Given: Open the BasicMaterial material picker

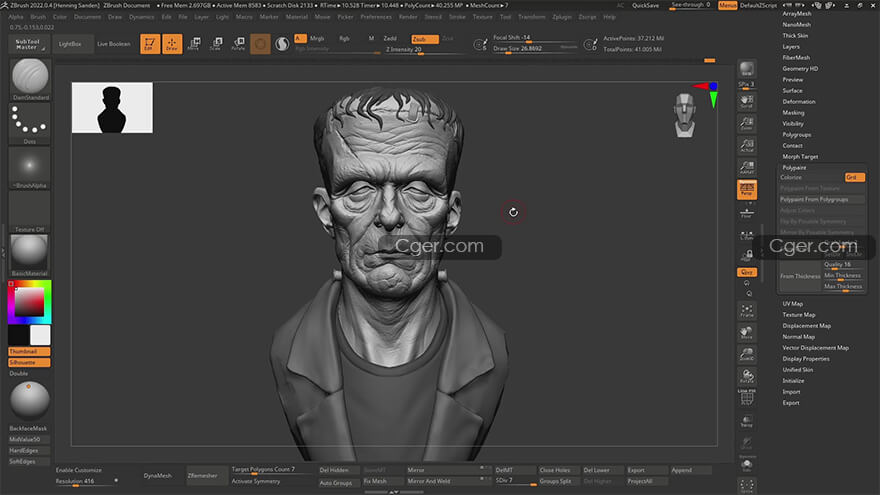Looking at the screenshot, I should click(30, 255).
